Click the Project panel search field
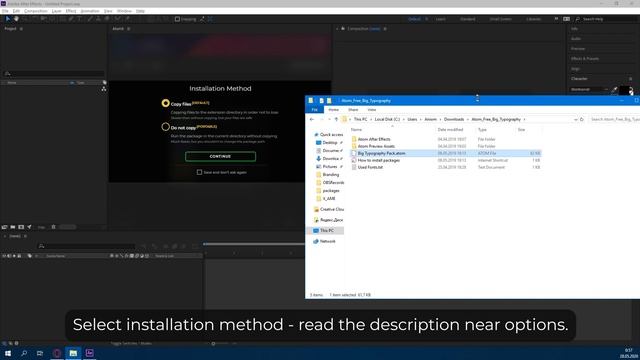Screen dimensions: 640x360 click(x=53, y=73)
